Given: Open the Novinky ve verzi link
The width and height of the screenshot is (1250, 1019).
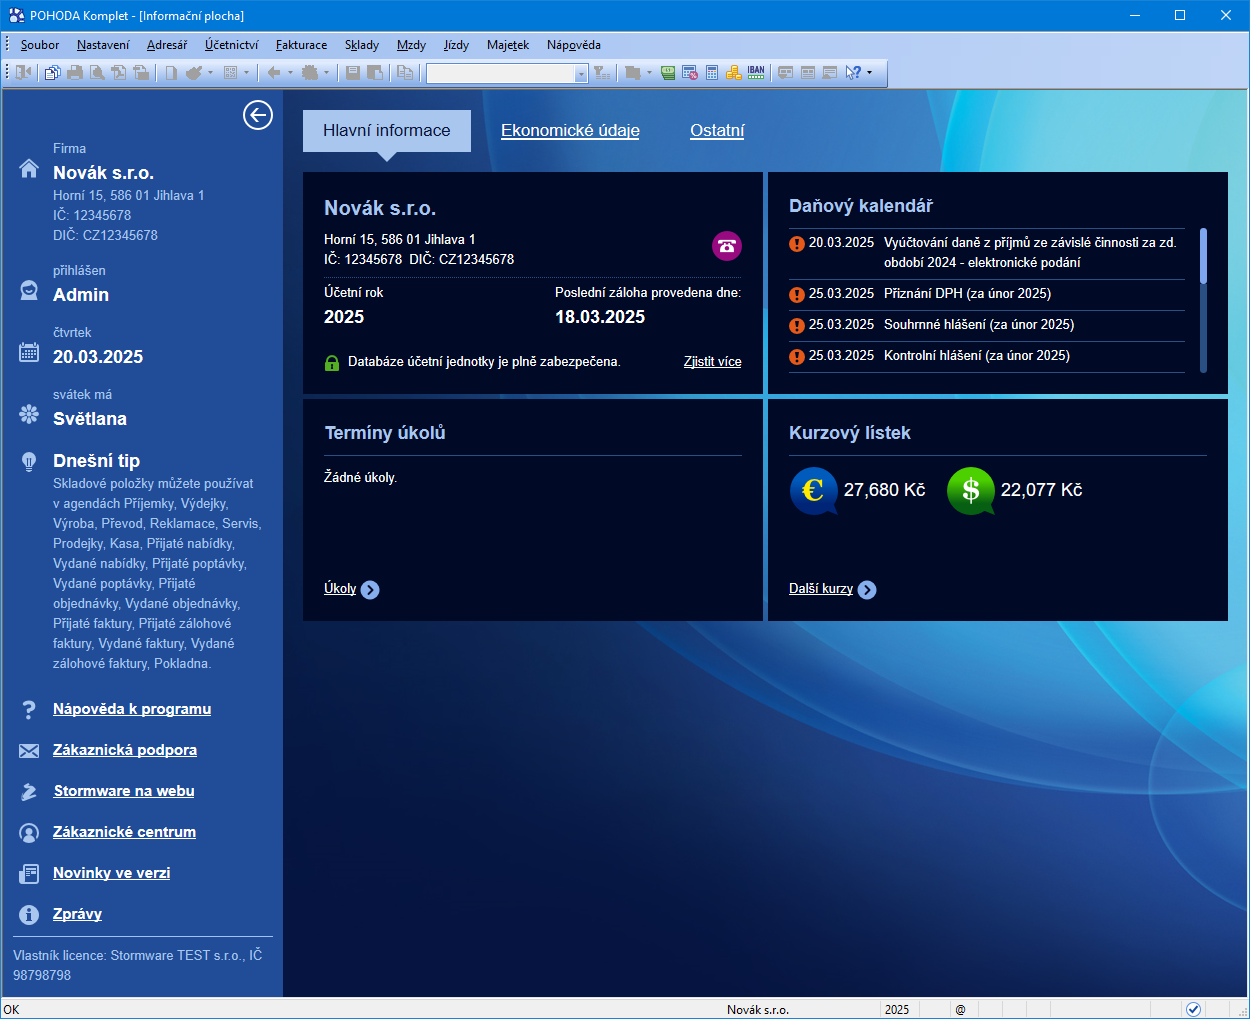Looking at the screenshot, I should 112,873.
